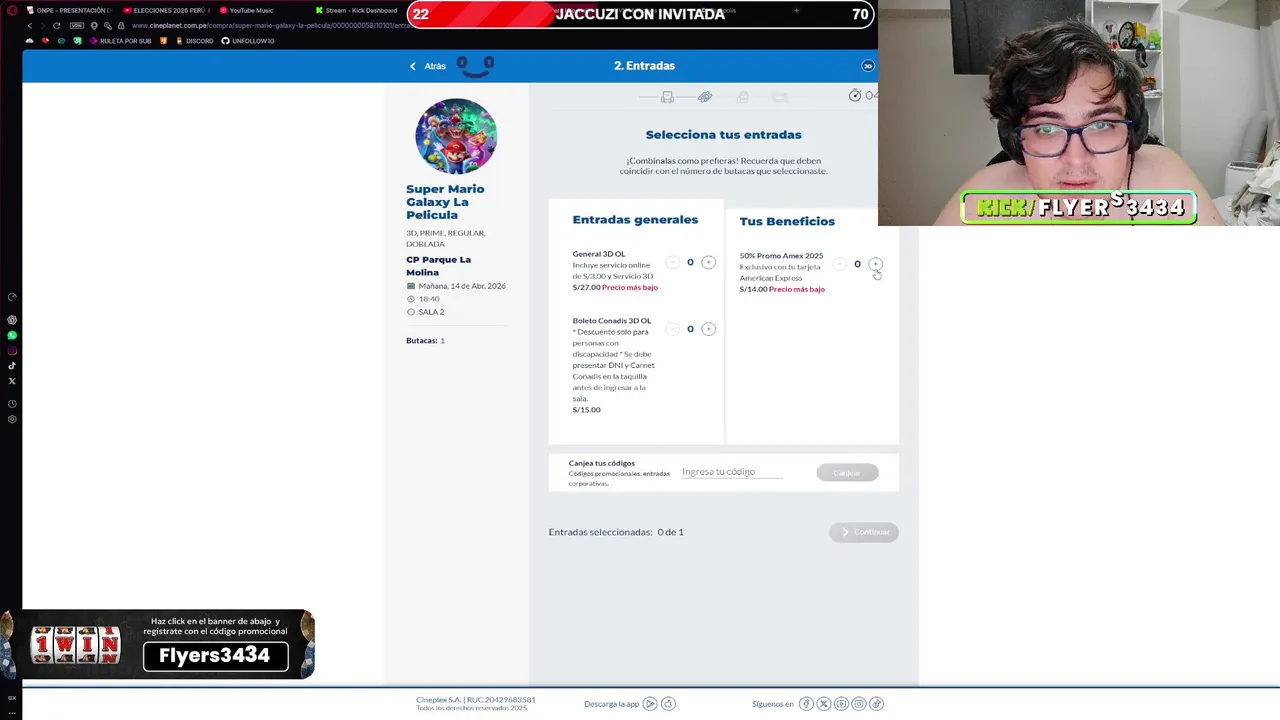Add one Boleto Conadis 3D OL ticket
This screenshot has width=1280, height=720.
pyautogui.click(x=708, y=329)
